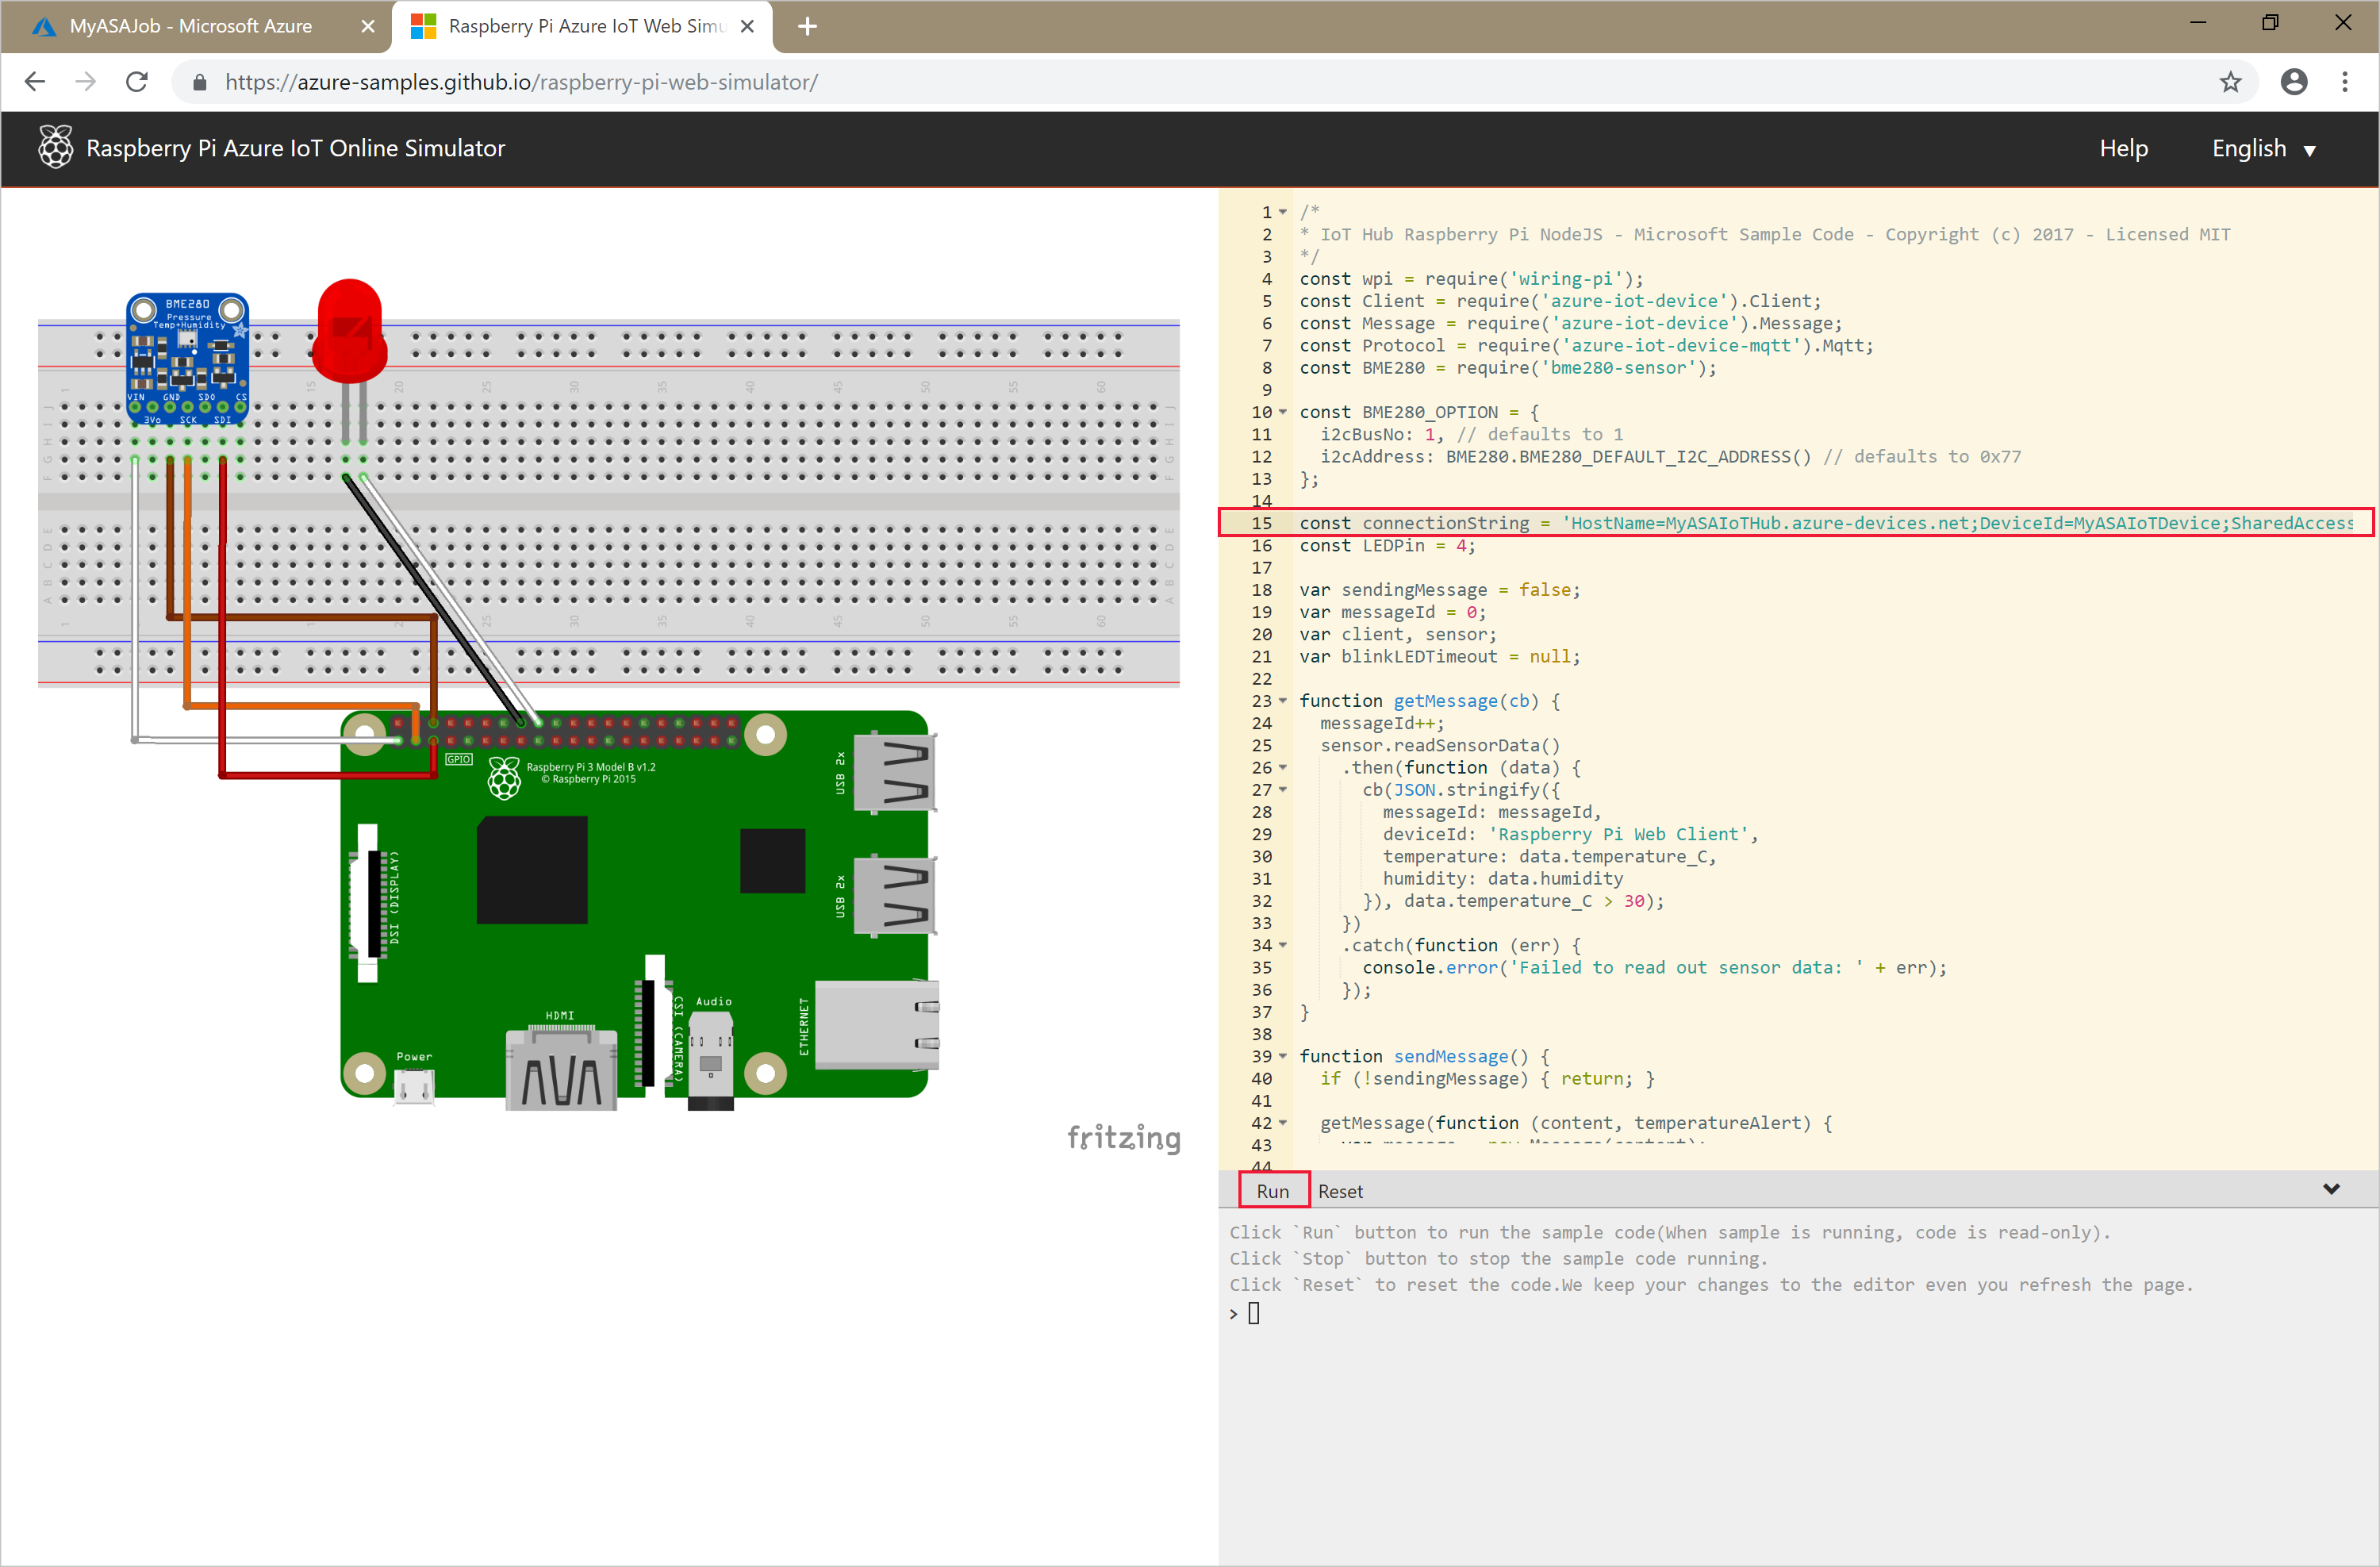This screenshot has height=1567, width=2380.
Task: Click the browser back navigation icon
Action: click(36, 83)
